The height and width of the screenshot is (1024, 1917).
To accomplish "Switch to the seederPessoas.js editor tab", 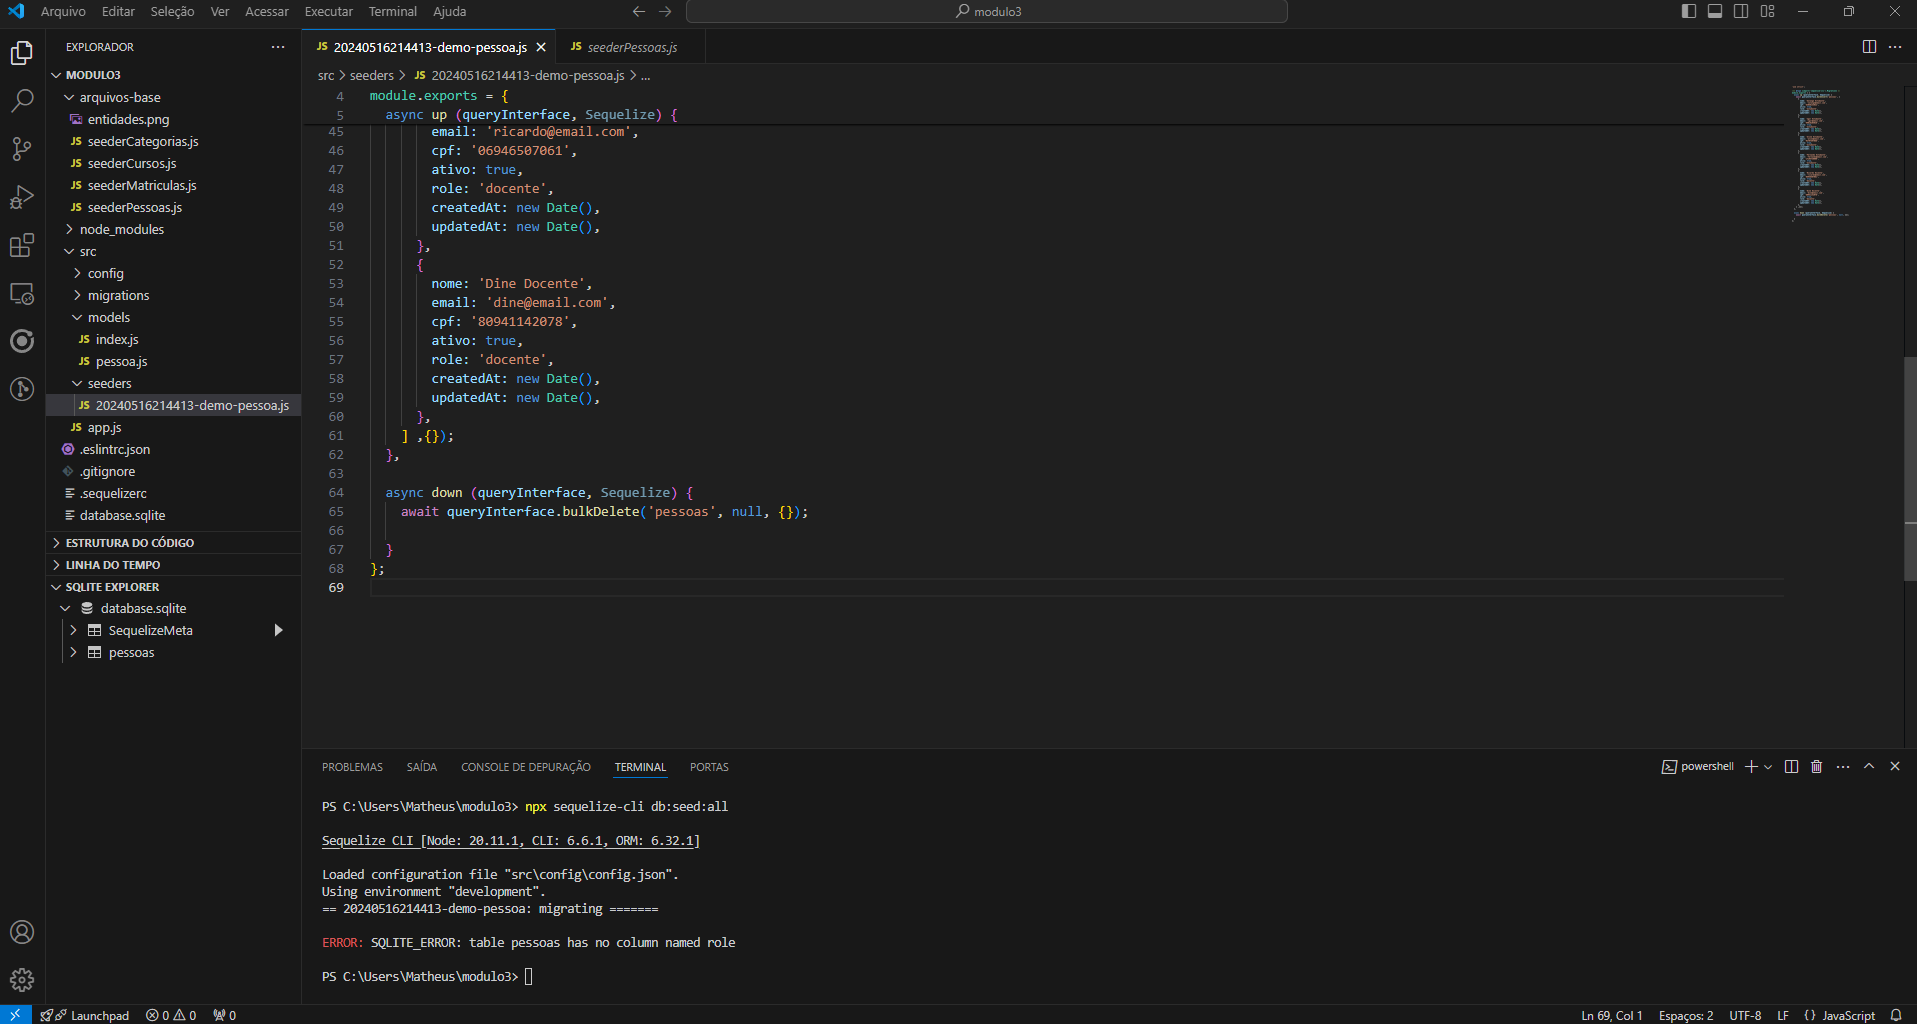I will click(631, 47).
